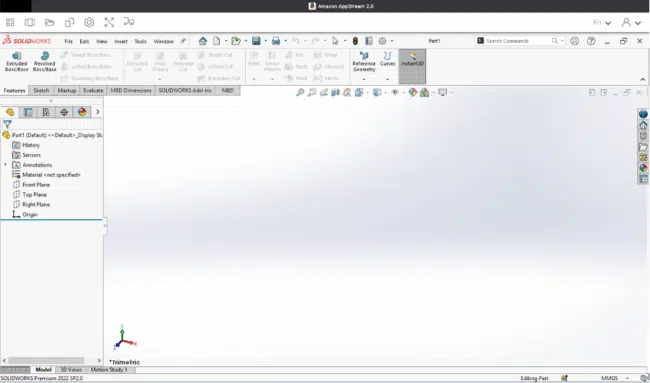Select the DimXpertManager crosshair tab
650x383 pixels.
coord(64,112)
